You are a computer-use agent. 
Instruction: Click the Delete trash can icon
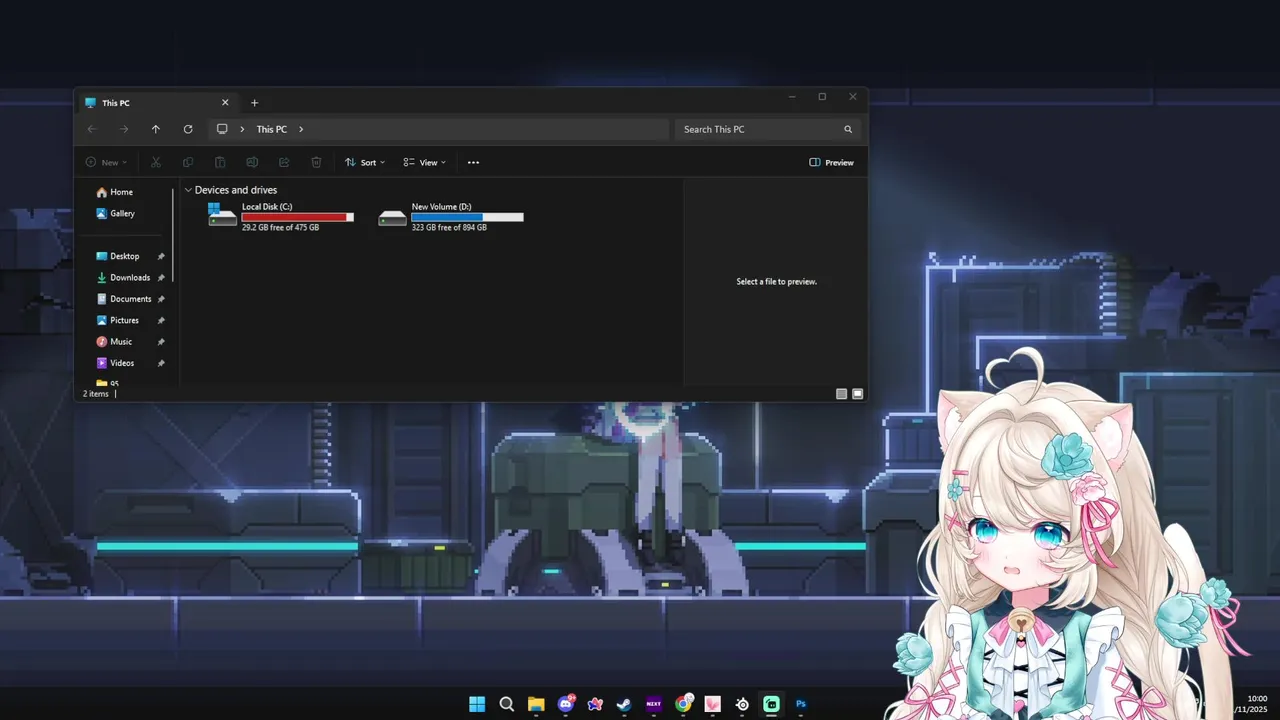316,162
